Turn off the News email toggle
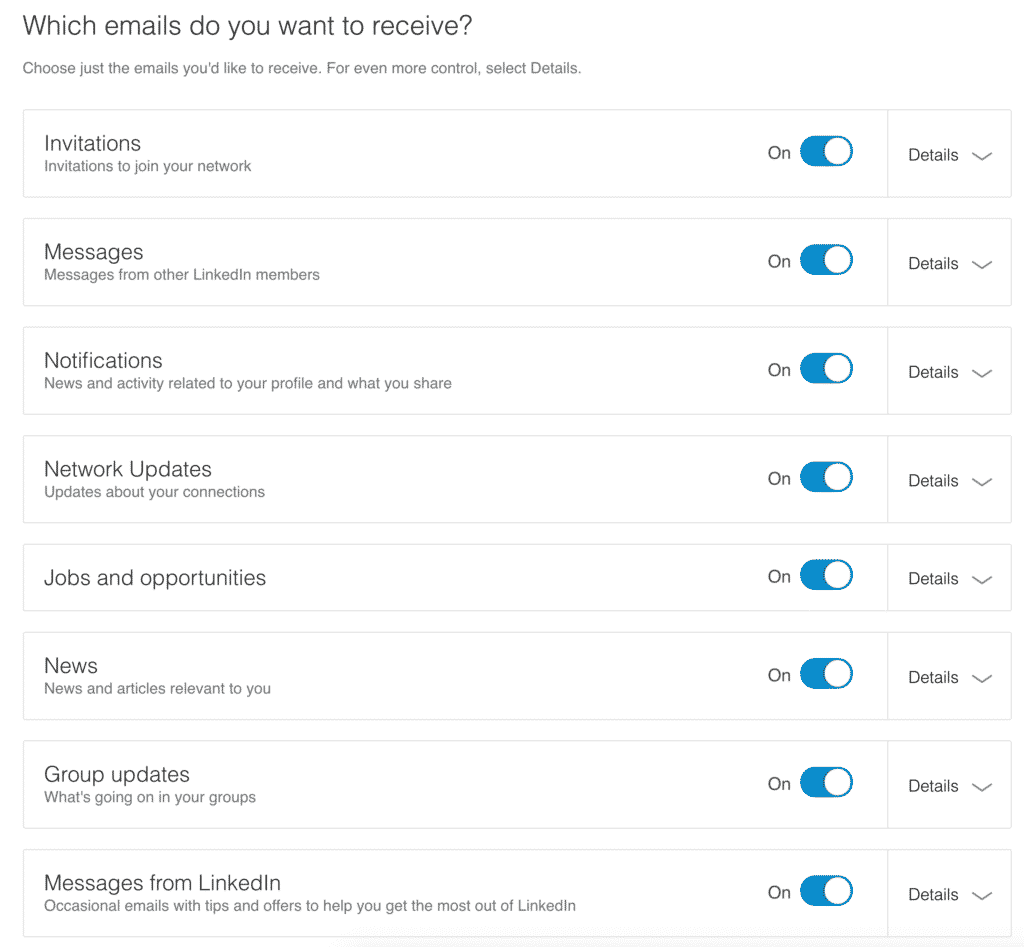The image size is (1024, 947). pos(826,674)
